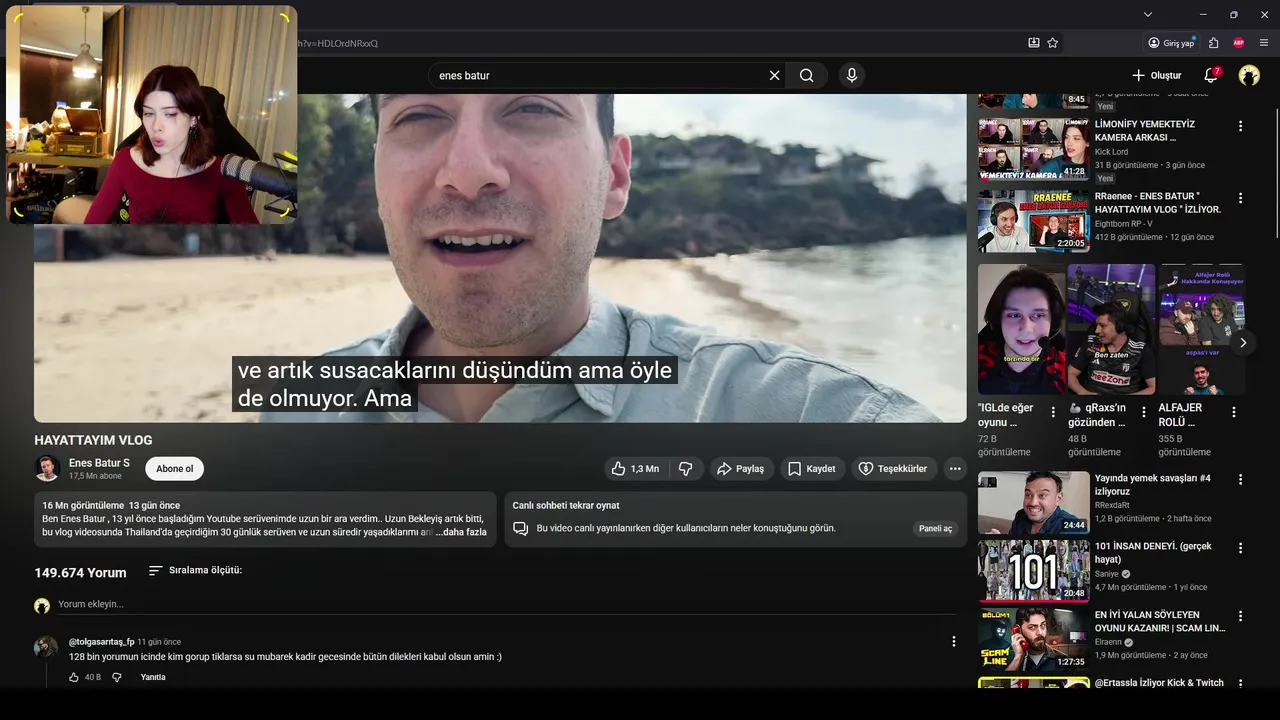
Task: Open account avatar menu
Action: [x=1249, y=75]
